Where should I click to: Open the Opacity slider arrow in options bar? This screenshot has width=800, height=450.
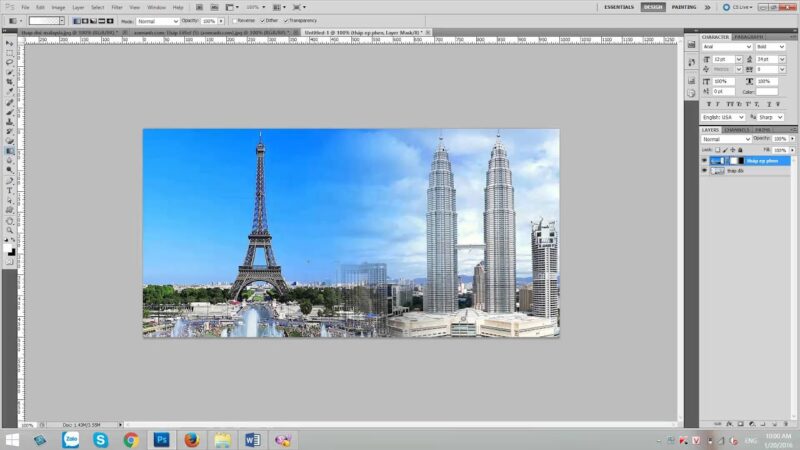point(221,21)
